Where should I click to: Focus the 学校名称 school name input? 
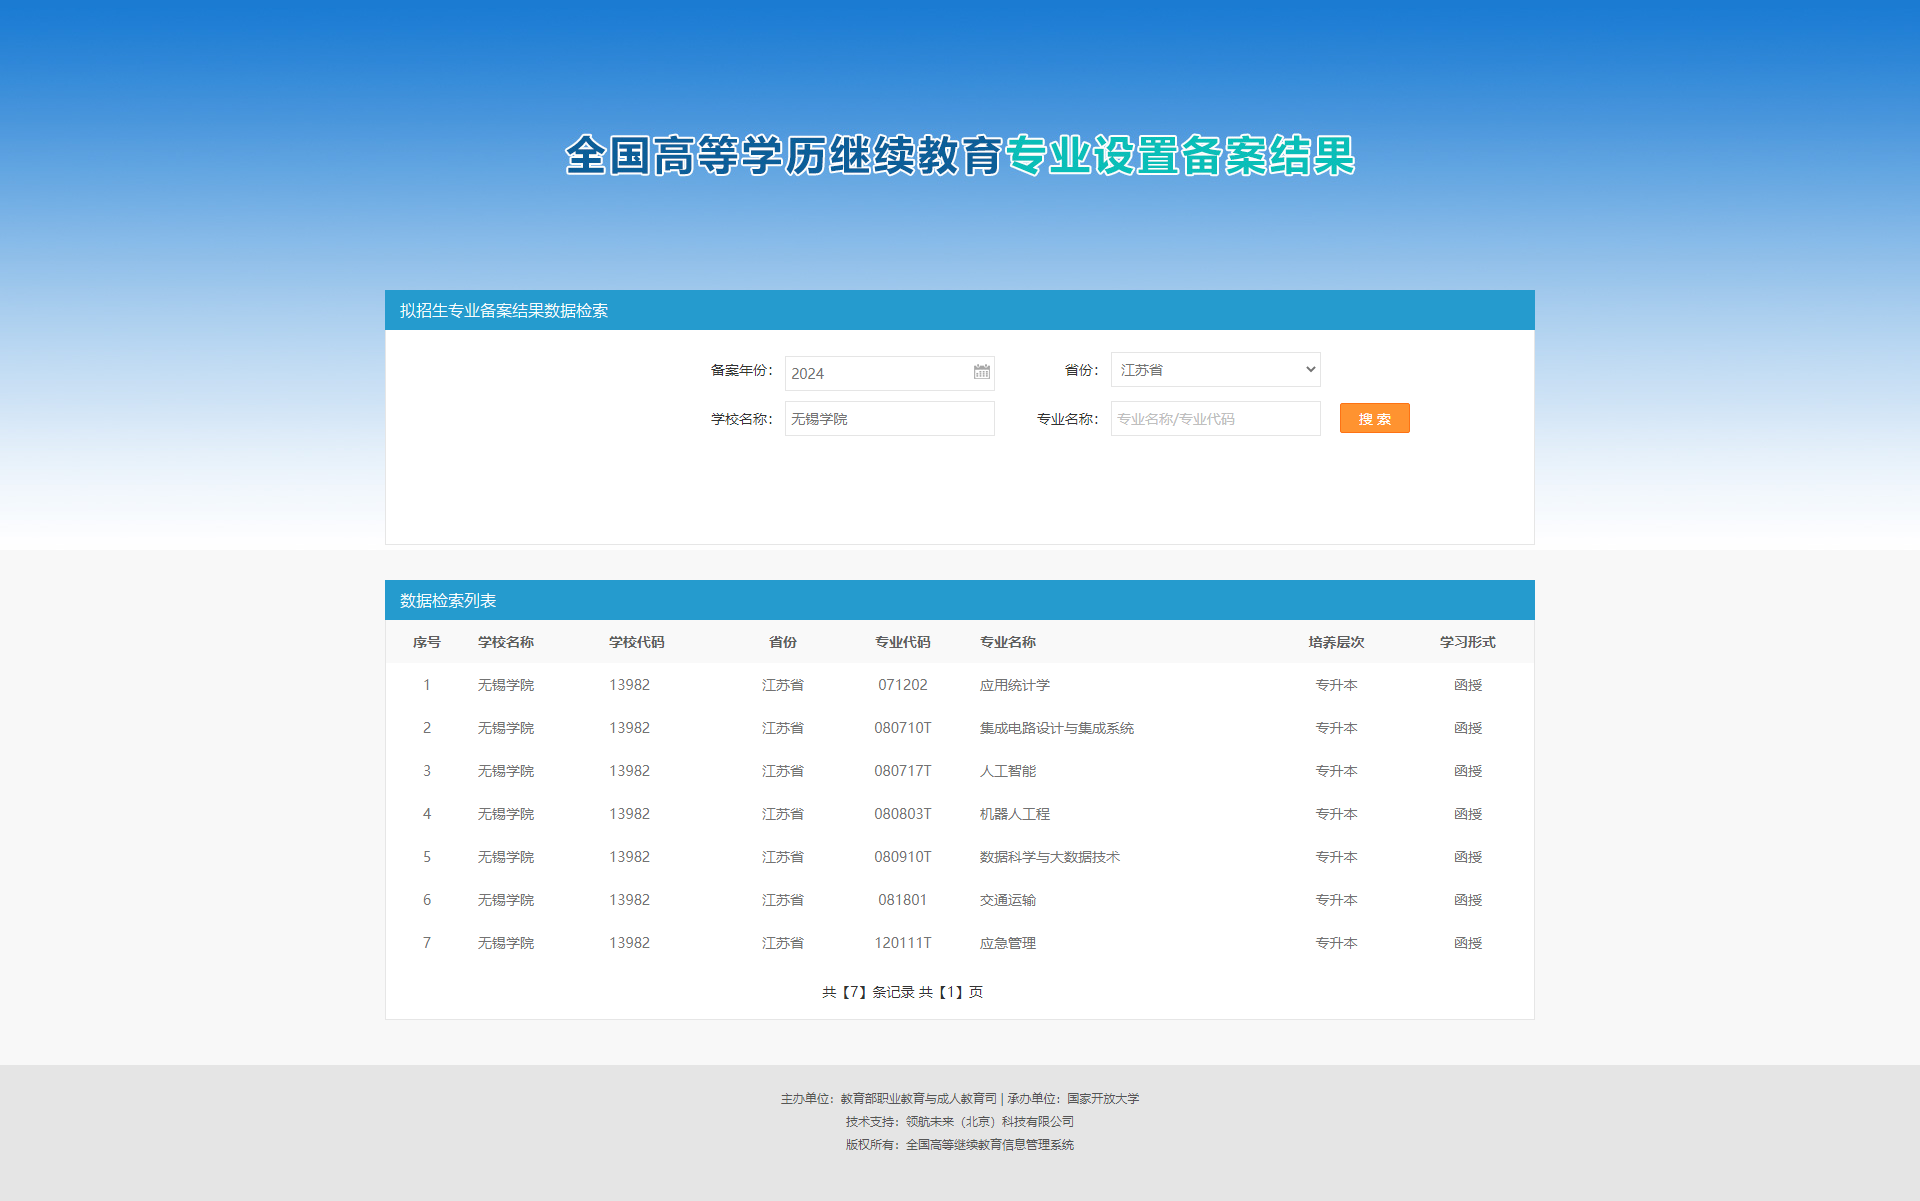pos(889,419)
